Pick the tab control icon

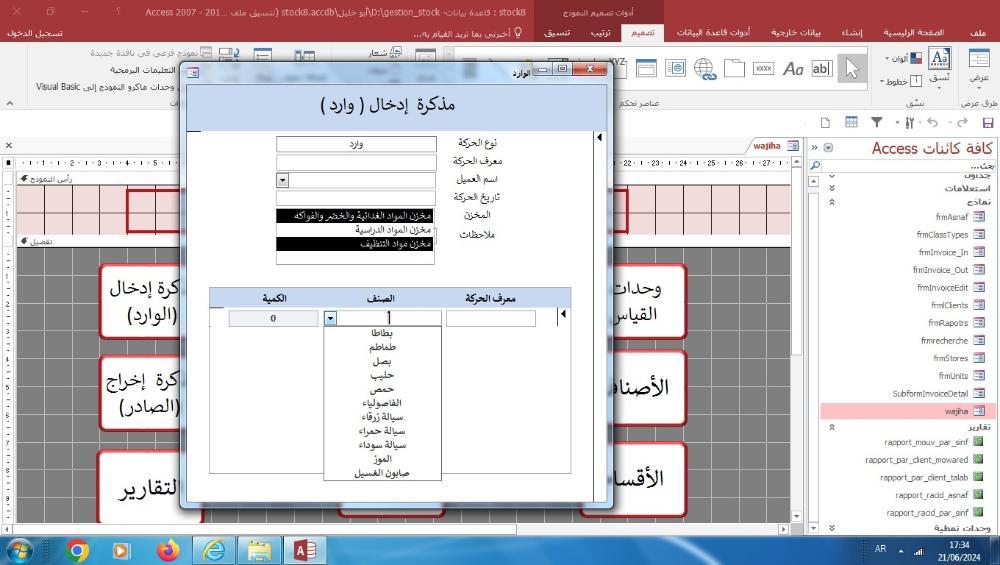click(734, 68)
